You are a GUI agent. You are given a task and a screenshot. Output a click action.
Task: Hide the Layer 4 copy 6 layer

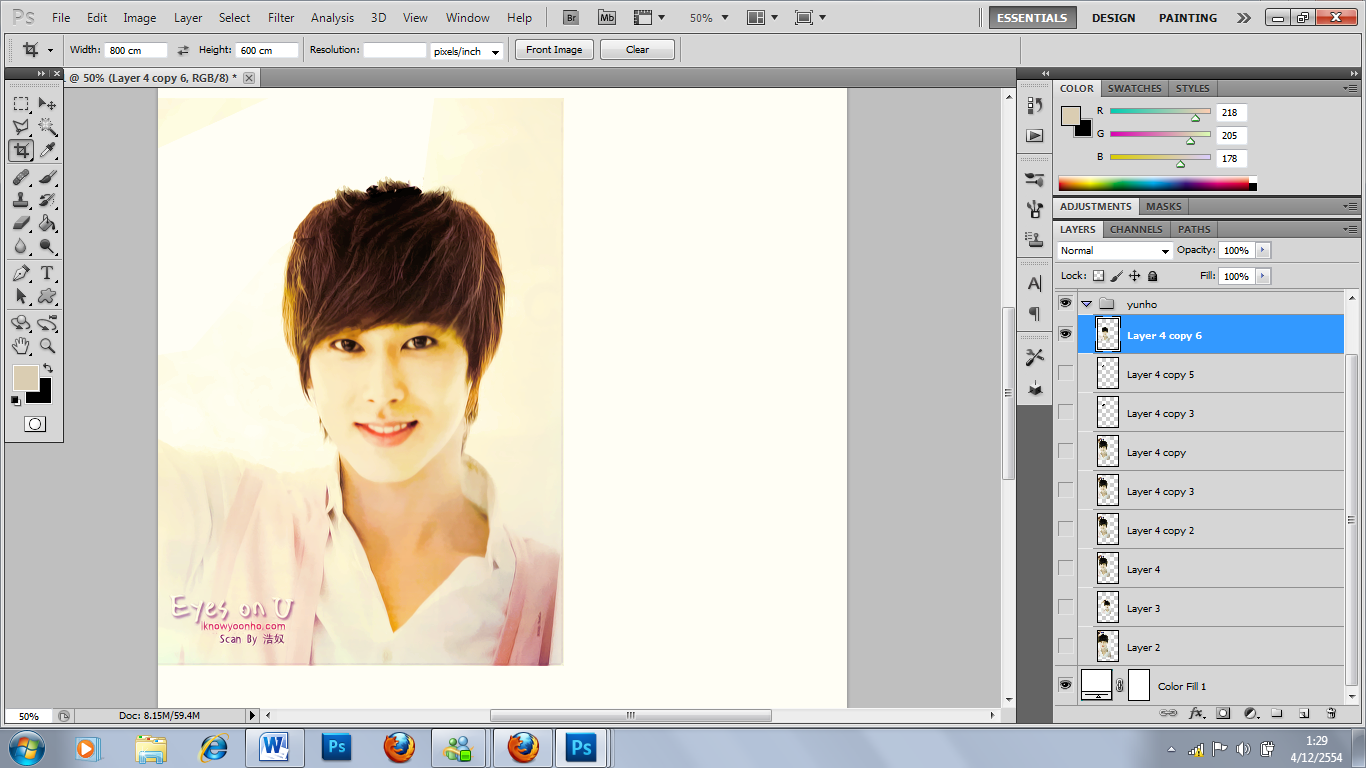click(1065, 334)
